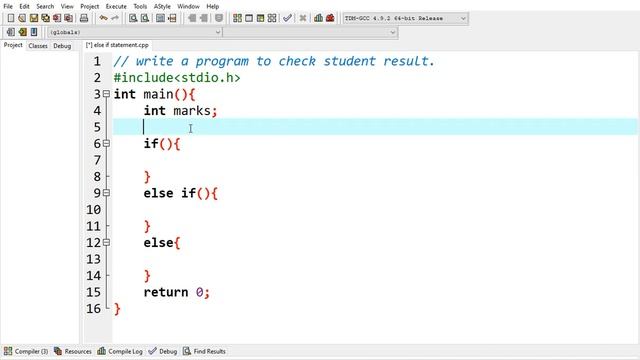Click the Toggle bookmarks yellow arrow icon
Image resolution: width=640 pixels, height=360 pixels.
click(x=22, y=32)
